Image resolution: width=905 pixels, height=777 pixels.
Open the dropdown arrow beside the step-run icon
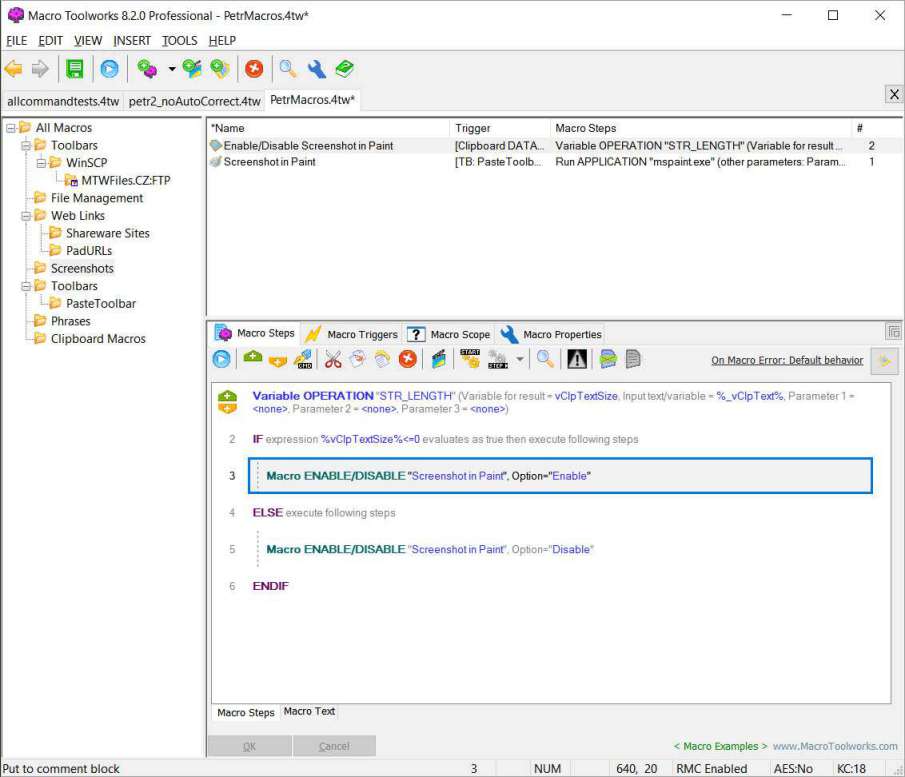(x=519, y=359)
